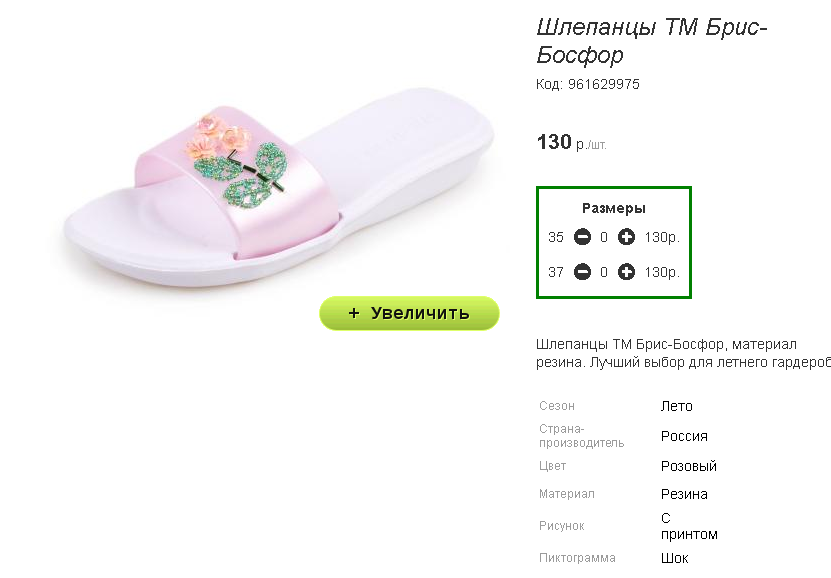Select the product code 961629975
The image size is (831, 578).
604,84
